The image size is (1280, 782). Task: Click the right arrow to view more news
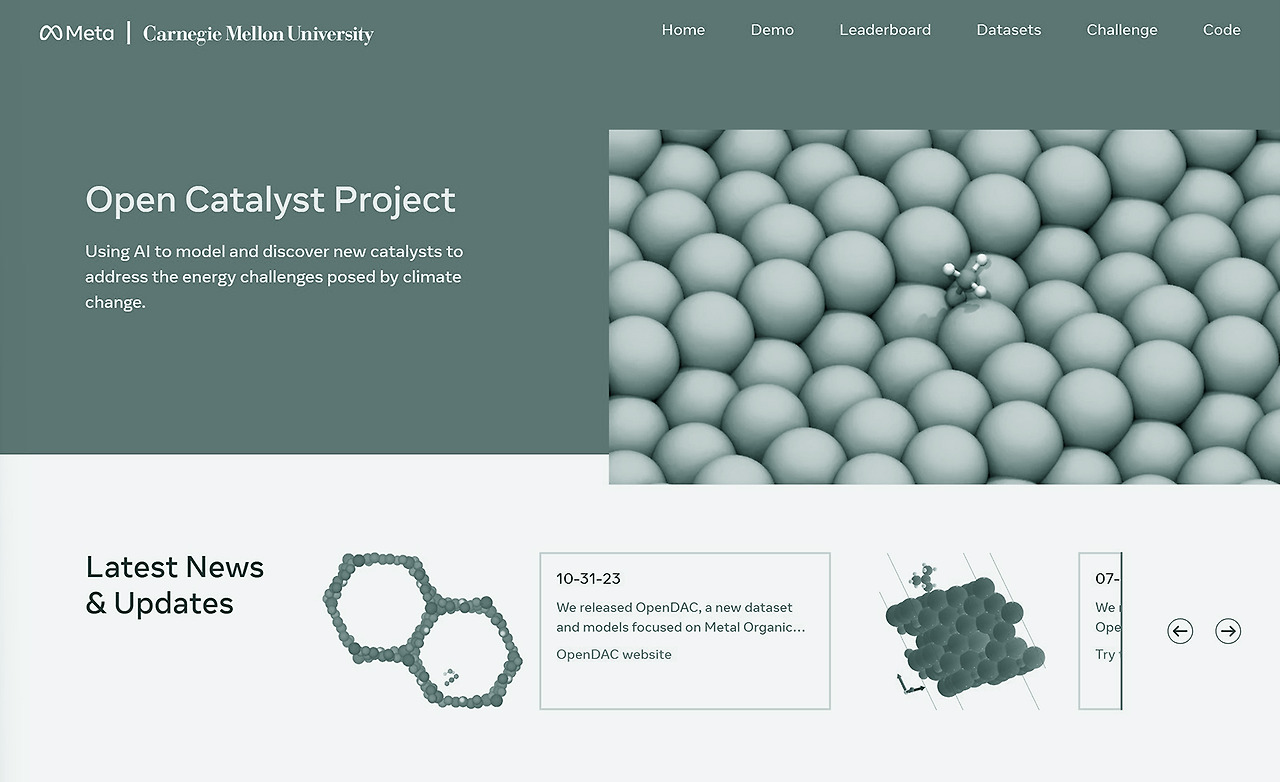point(1228,631)
